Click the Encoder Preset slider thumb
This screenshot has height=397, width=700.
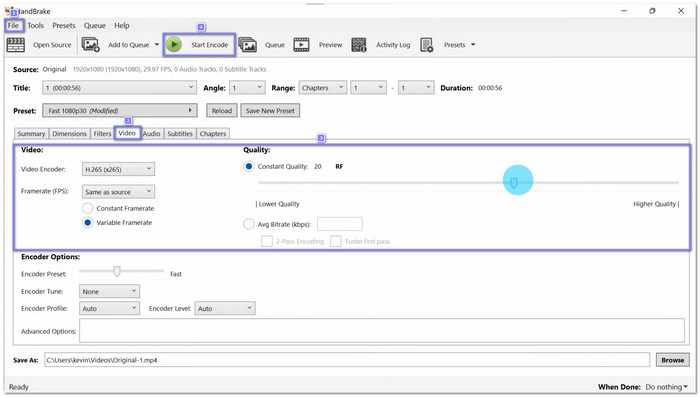point(117,271)
